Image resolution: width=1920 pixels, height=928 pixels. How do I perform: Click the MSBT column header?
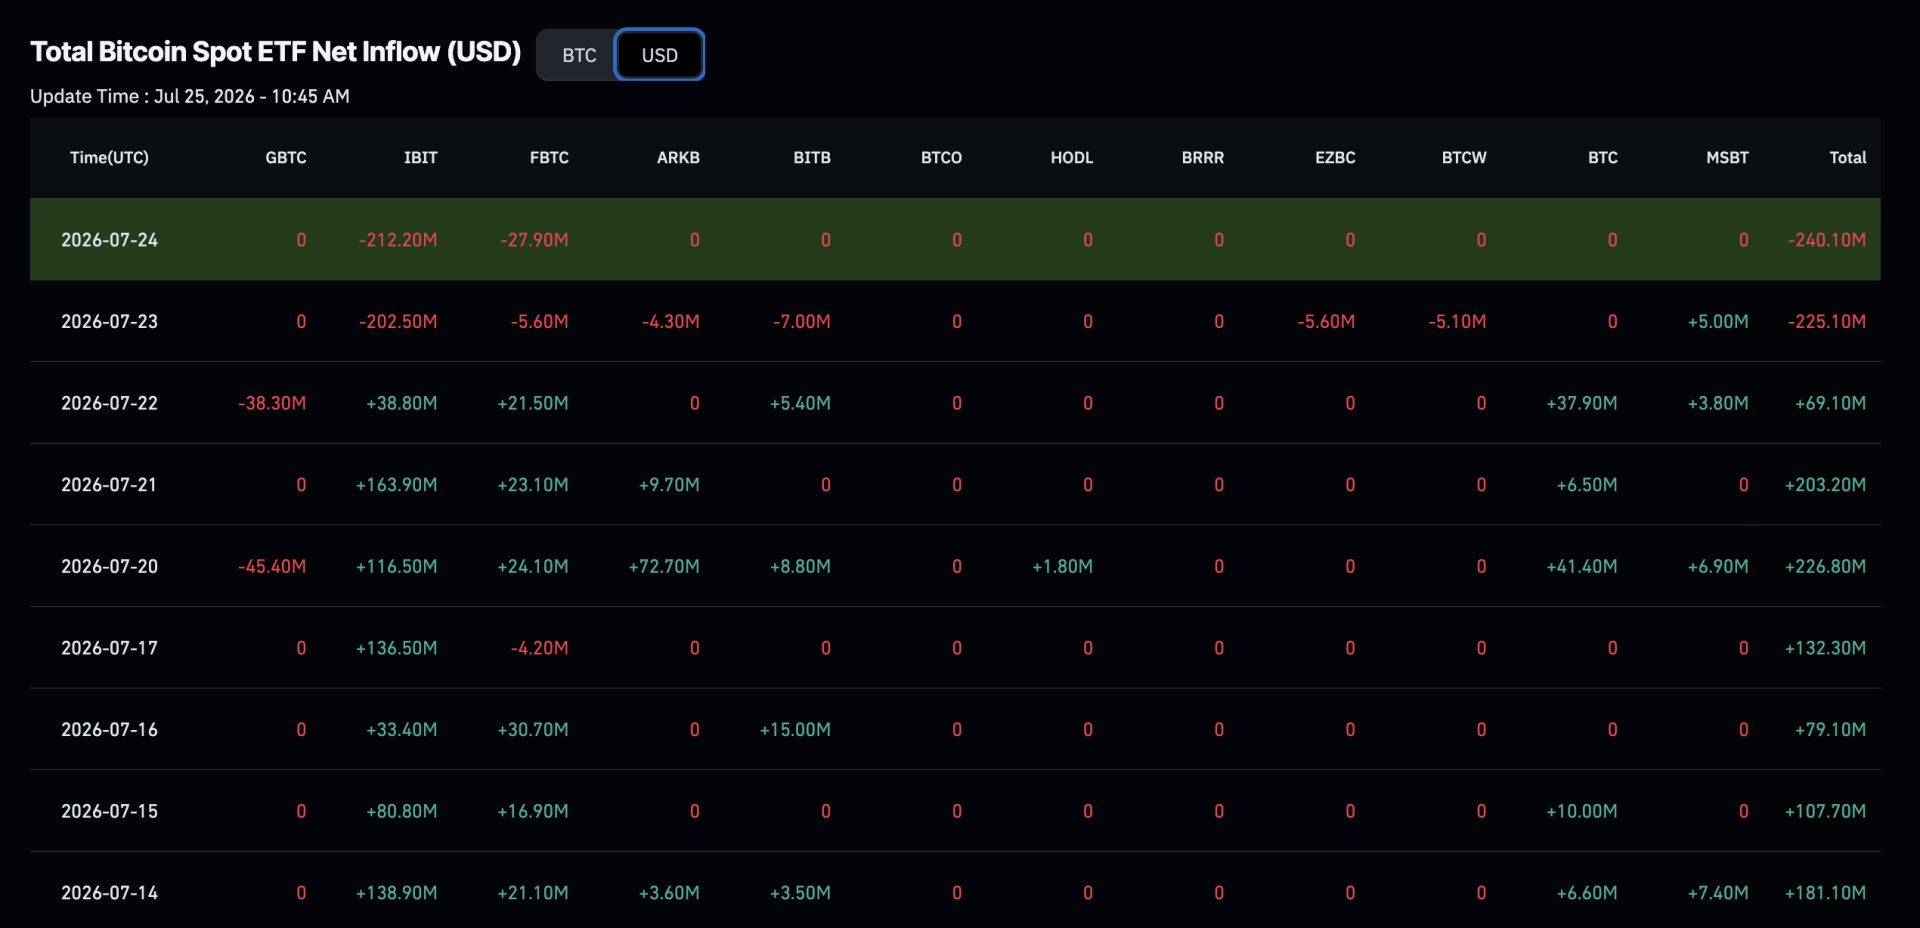[x=1727, y=158]
